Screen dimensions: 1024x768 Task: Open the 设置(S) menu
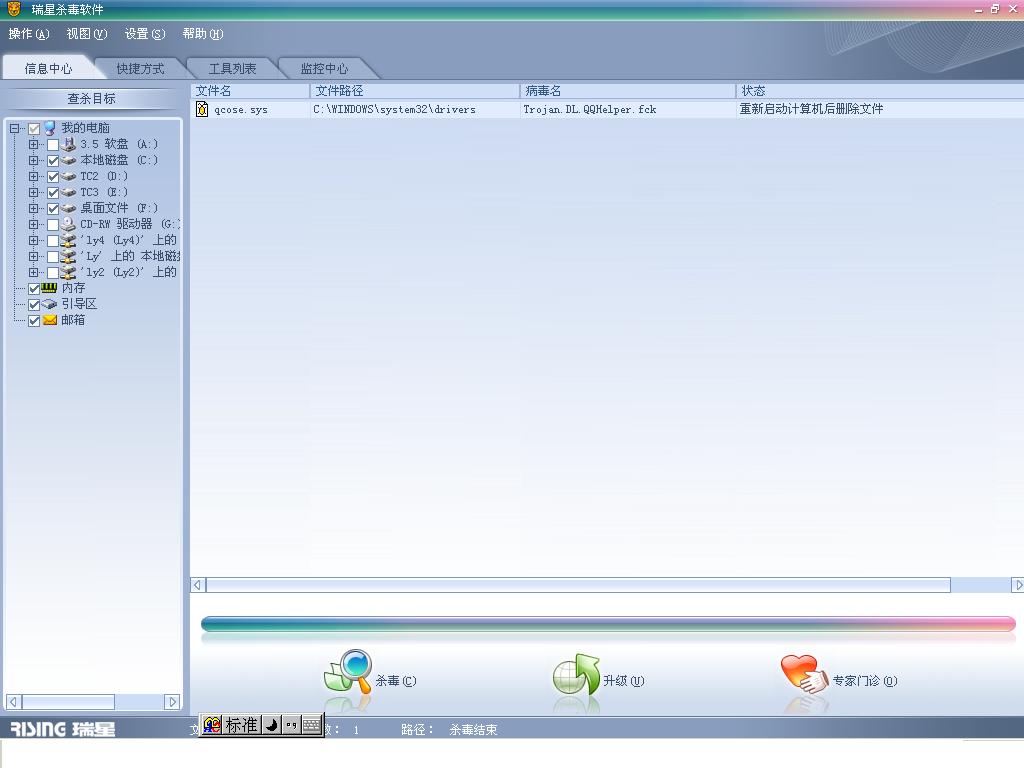click(145, 33)
